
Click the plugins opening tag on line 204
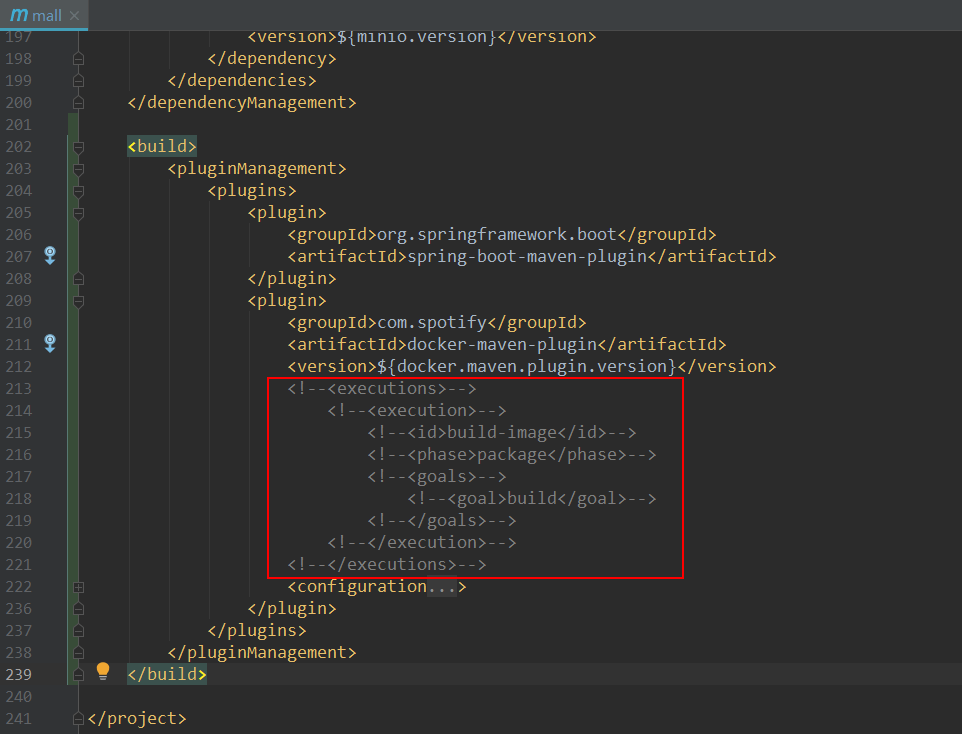[252, 191]
